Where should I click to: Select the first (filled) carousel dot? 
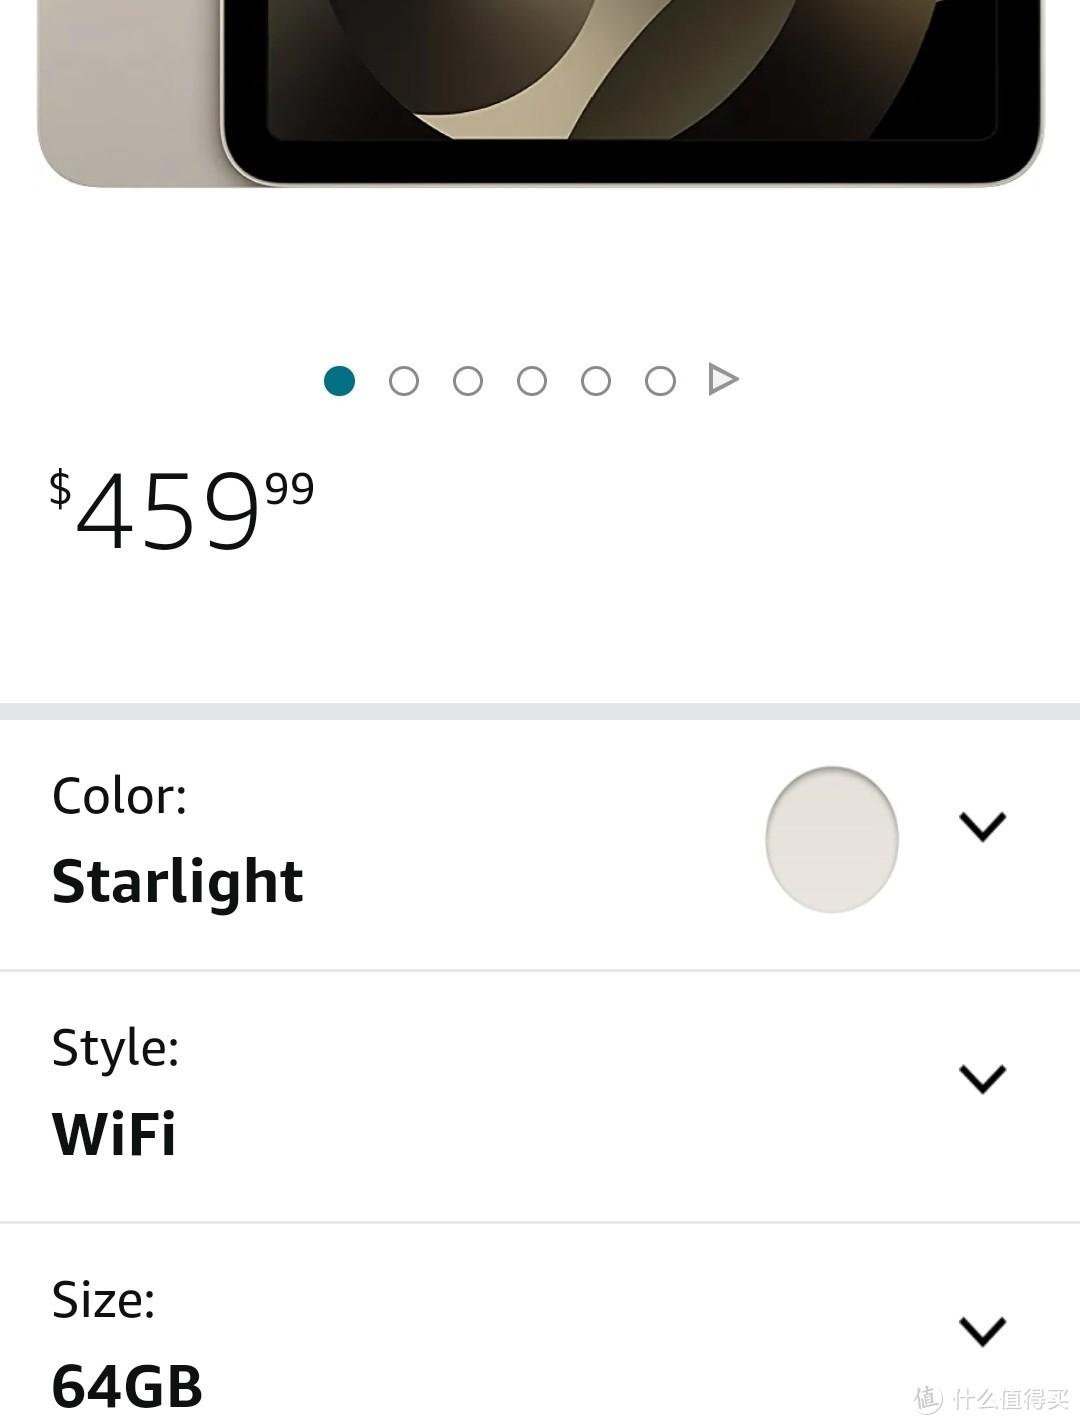tap(340, 381)
